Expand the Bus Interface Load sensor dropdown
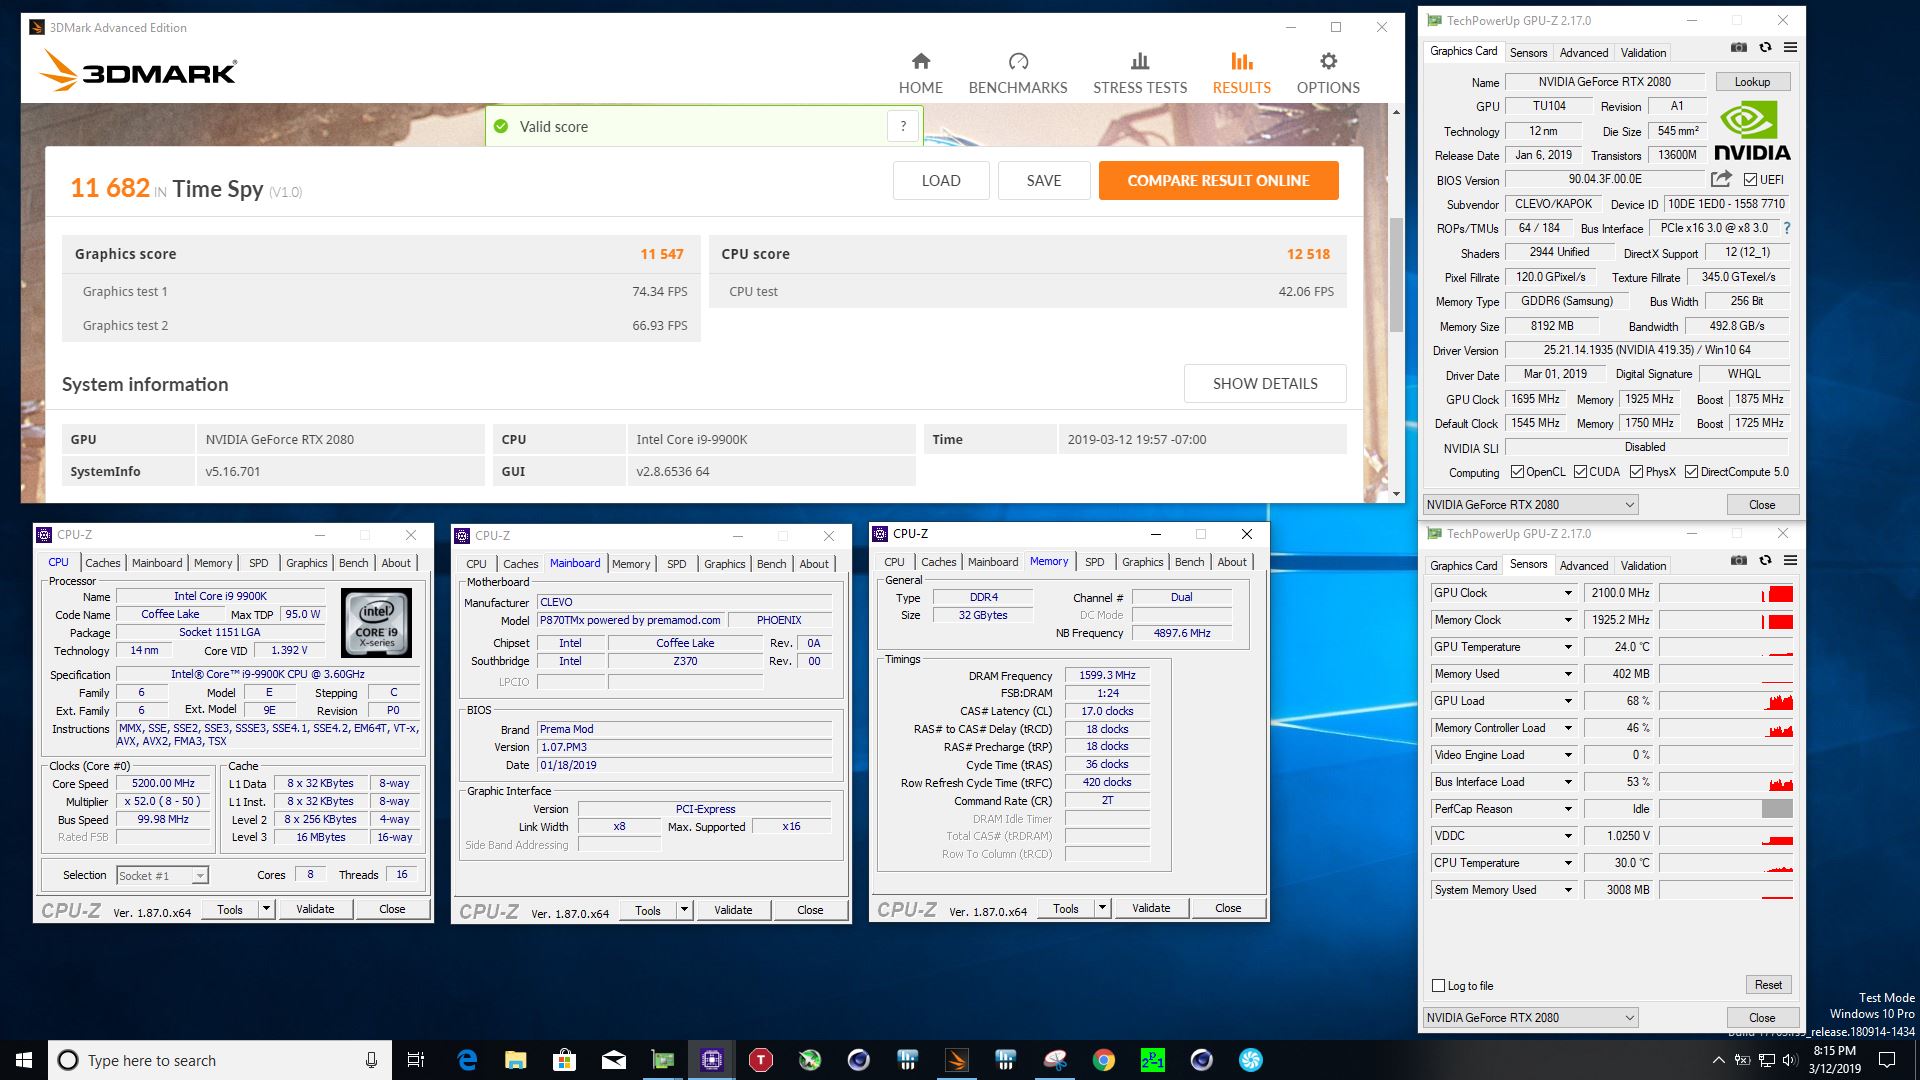Image resolution: width=1920 pixels, height=1080 pixels. pos(1568,782)
